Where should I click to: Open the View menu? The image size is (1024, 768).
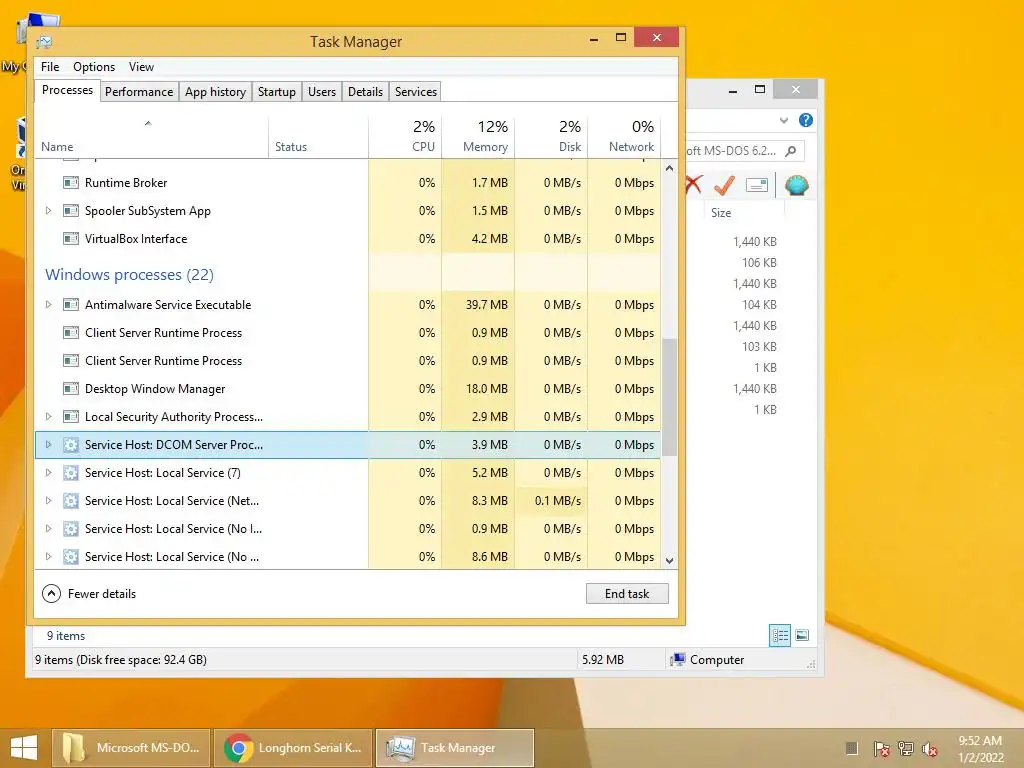pos(141,67)
